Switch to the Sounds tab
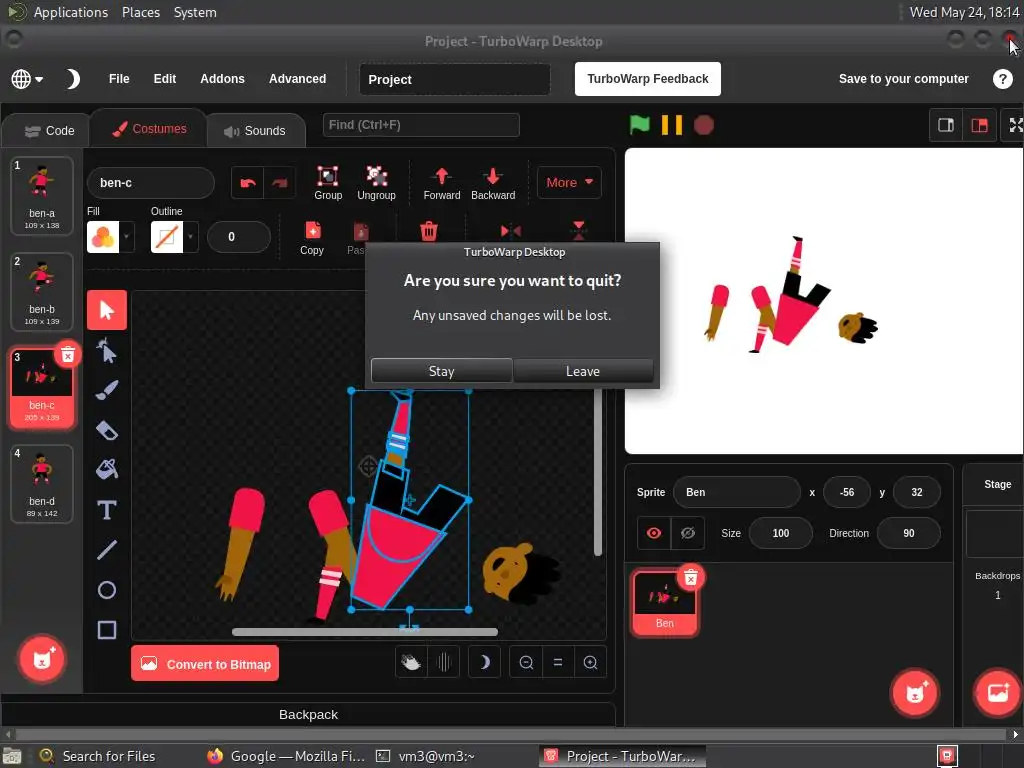 pos(255,131)
